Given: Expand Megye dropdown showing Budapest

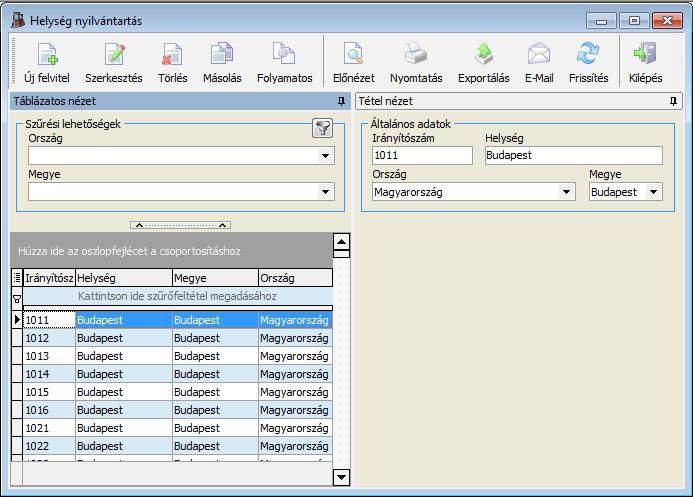Looking at the screenshot, I should (653, 192).
